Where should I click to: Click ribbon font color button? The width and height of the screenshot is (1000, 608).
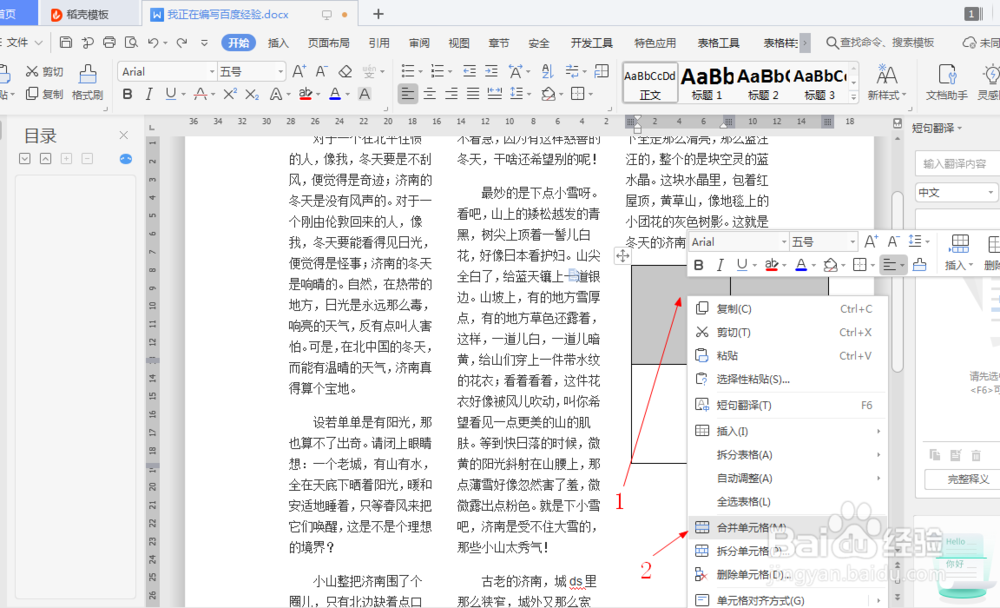pyautogui.click(x=335, y=94)
